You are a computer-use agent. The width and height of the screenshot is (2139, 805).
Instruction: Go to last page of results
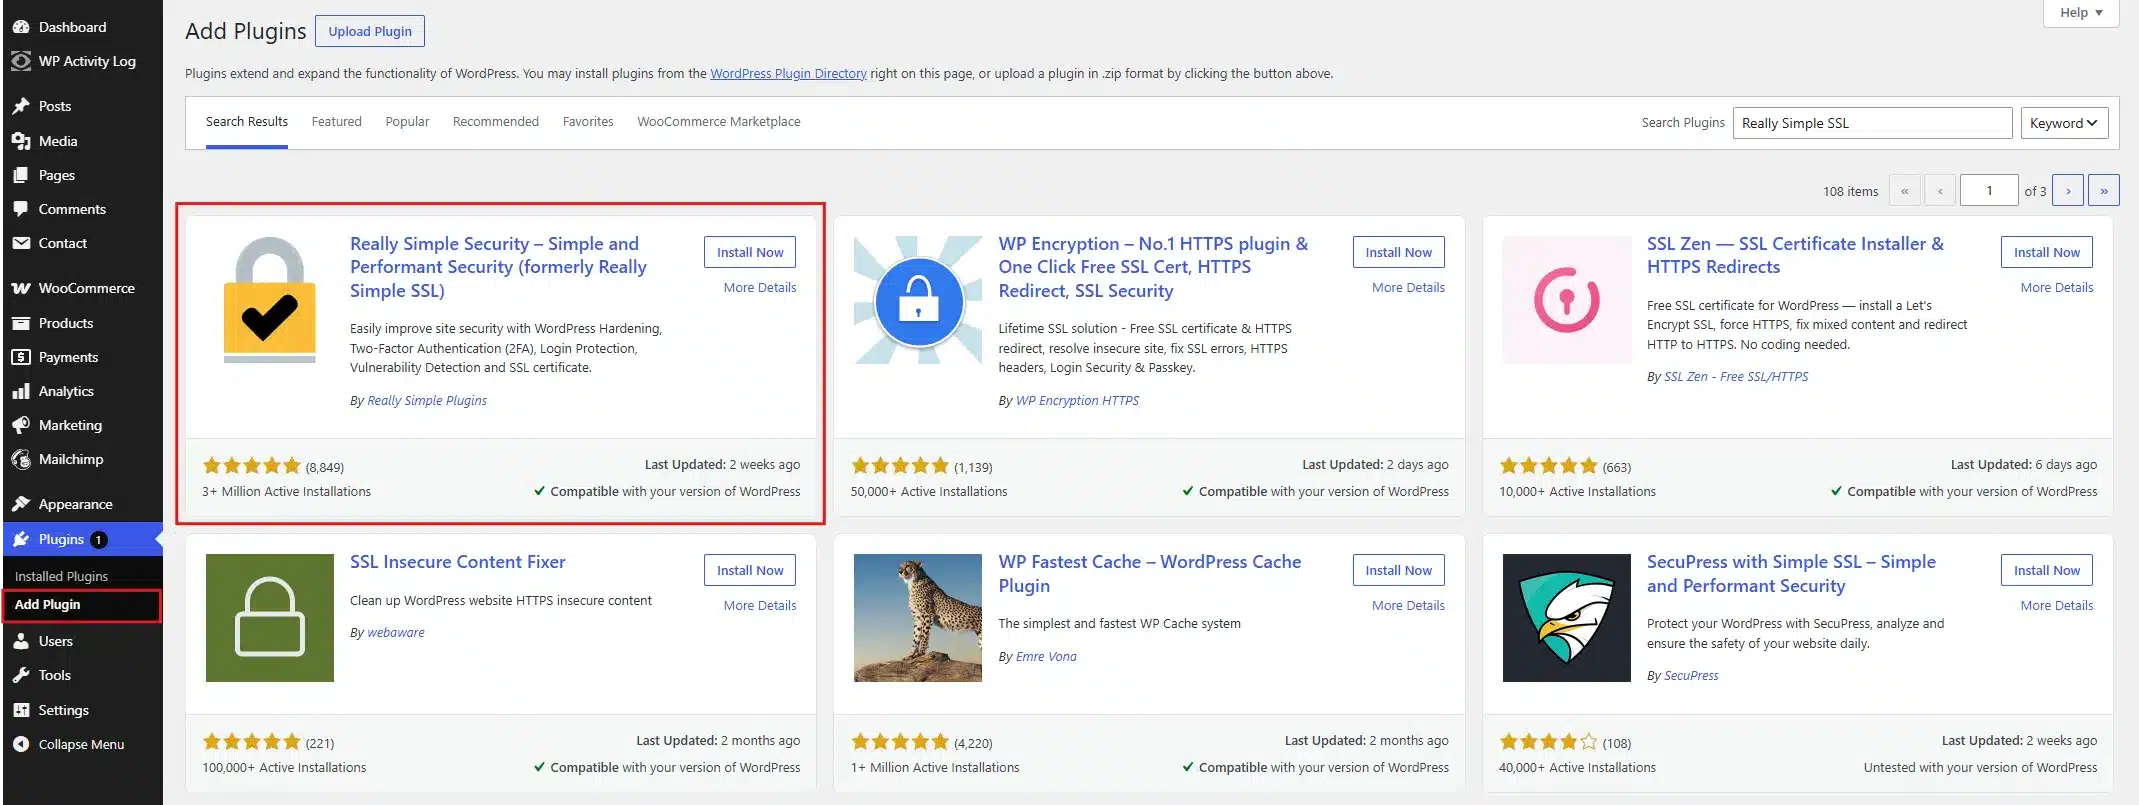pos(2104,190)
